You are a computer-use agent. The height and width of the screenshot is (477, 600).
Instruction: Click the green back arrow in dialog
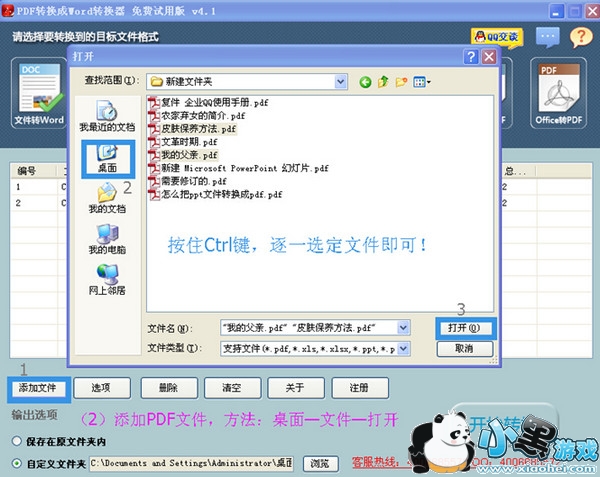pyautogui.click(x=365, y=82)
